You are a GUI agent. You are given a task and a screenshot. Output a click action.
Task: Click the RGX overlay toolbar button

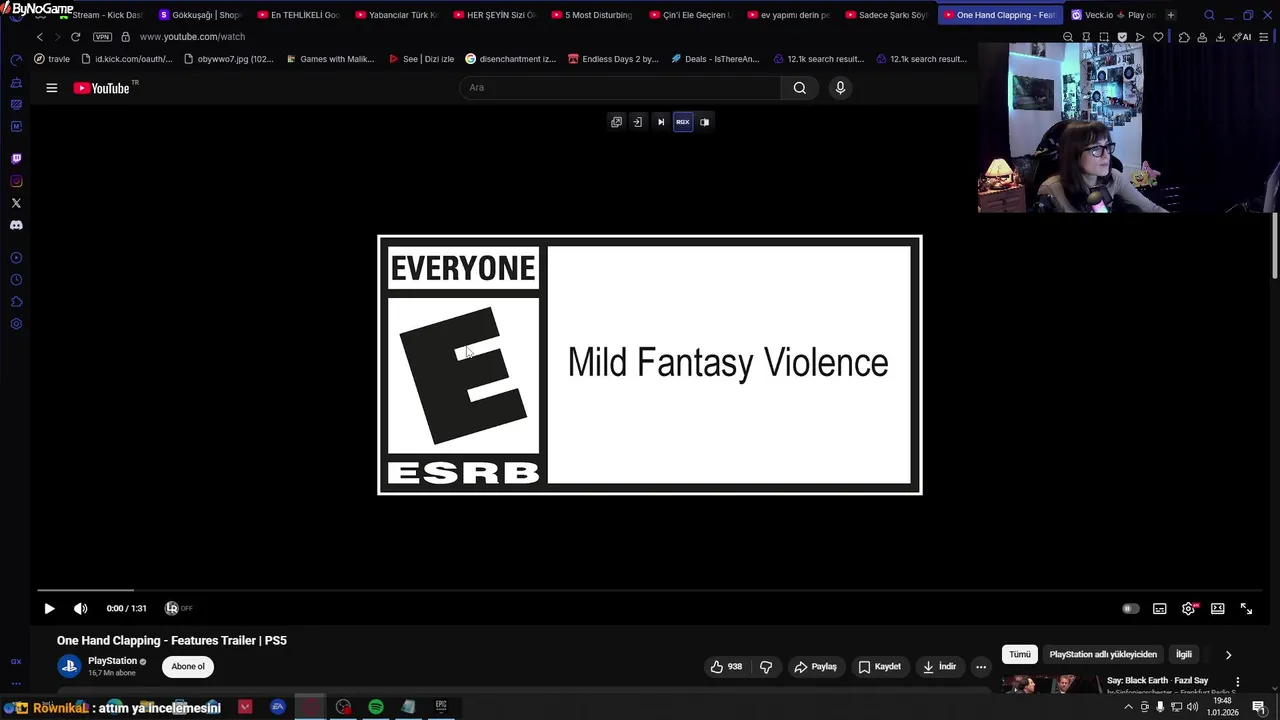click(x=683, y=122)
